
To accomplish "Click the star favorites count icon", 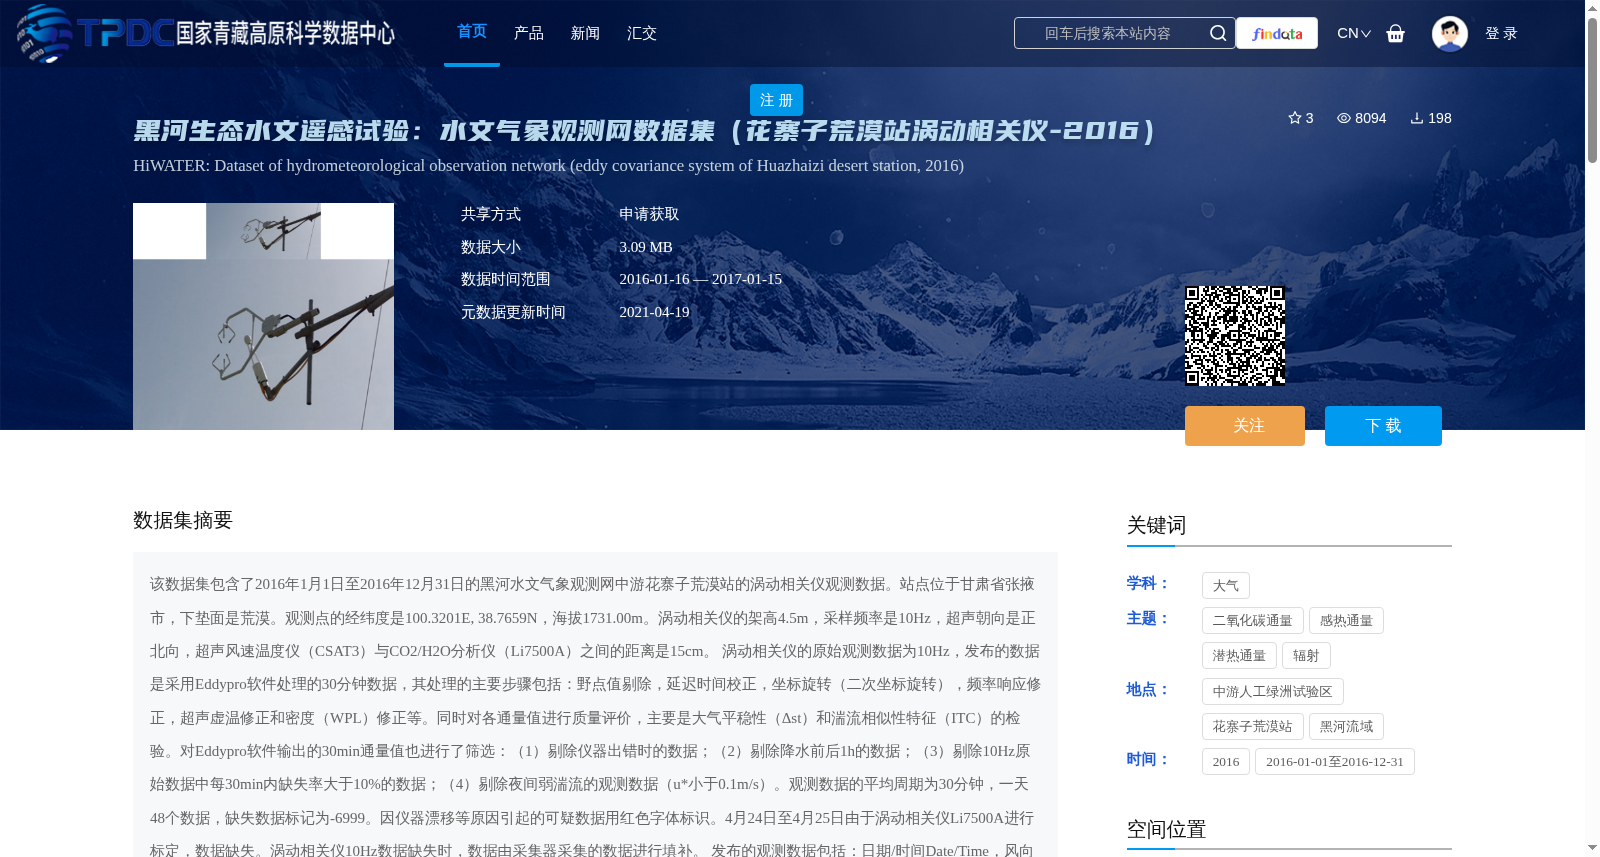I will [1295, 118].
